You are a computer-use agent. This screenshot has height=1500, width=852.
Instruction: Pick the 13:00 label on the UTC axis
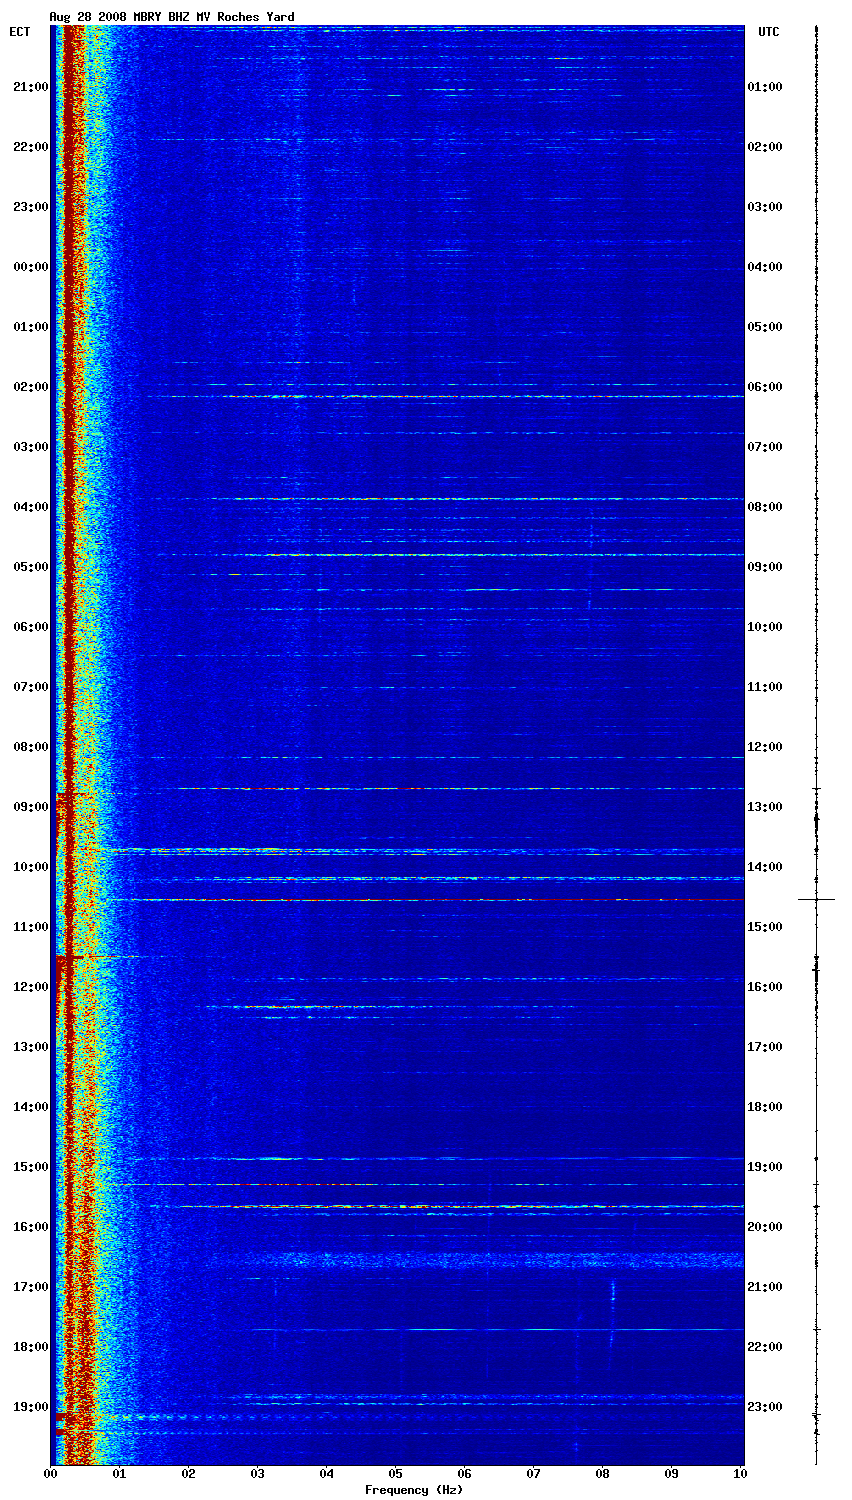(x=765, y=807)
